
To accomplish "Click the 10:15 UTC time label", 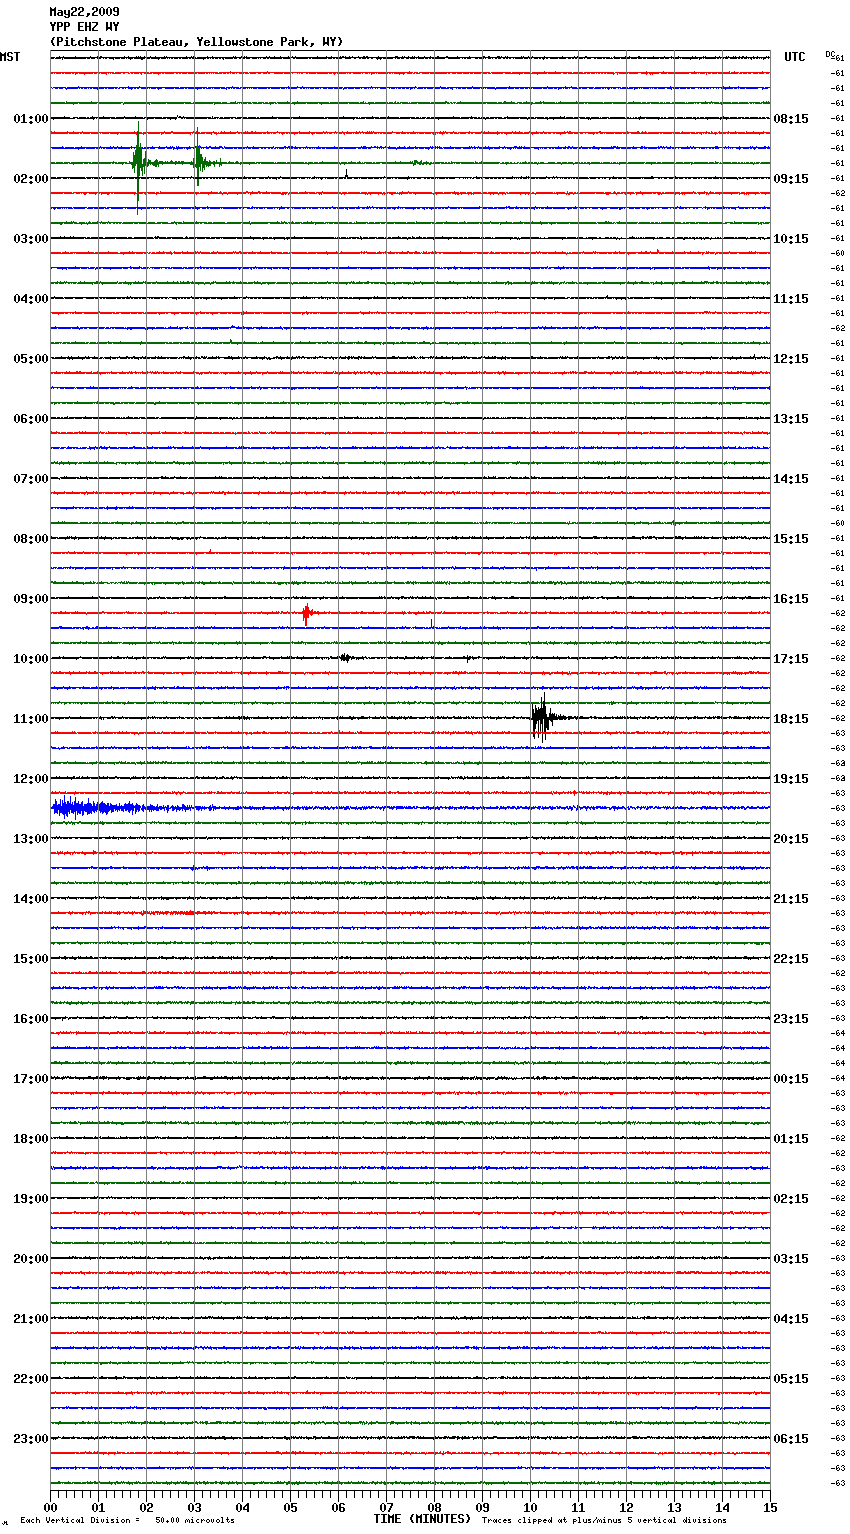I will click(x=791, y=239).
